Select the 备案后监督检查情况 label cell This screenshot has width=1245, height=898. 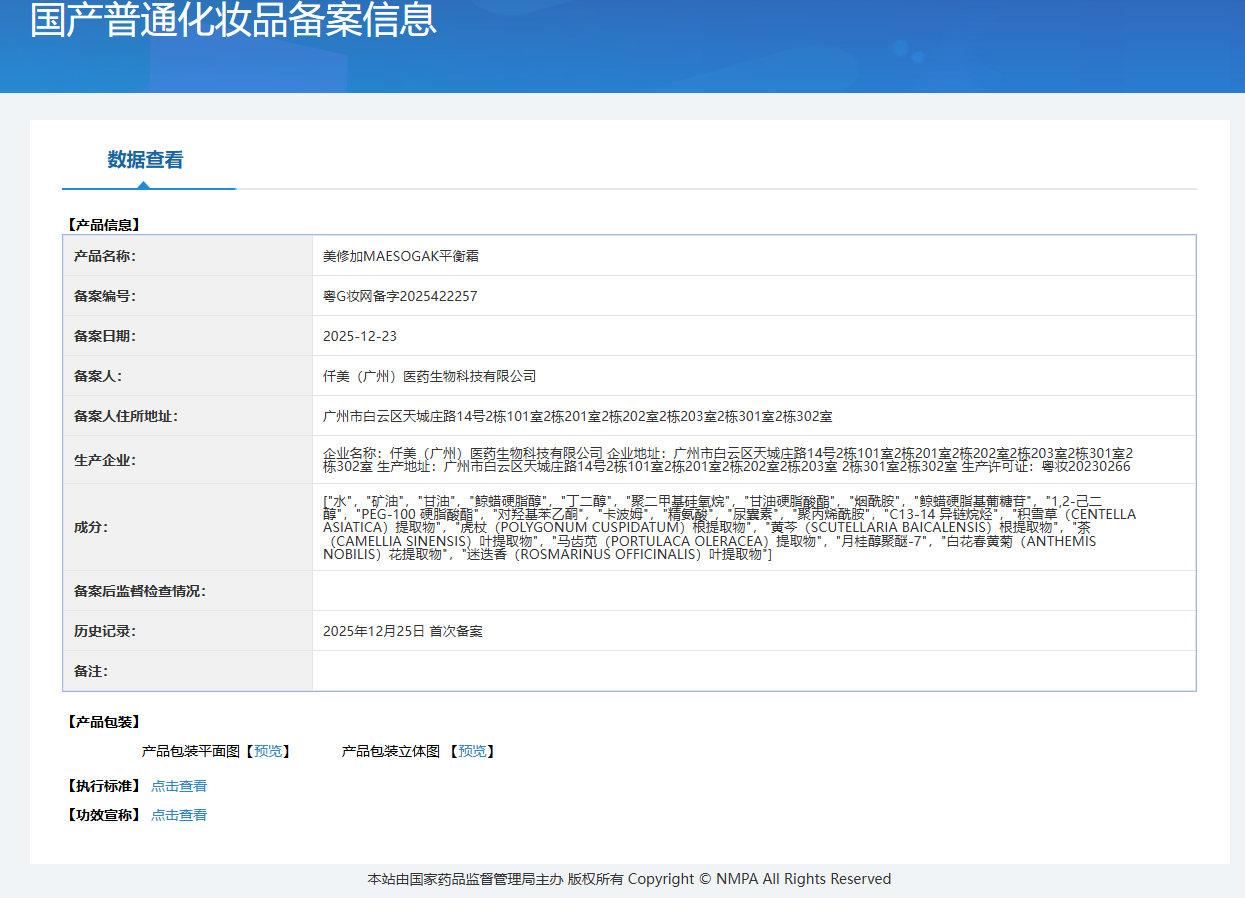pos(188,591)
